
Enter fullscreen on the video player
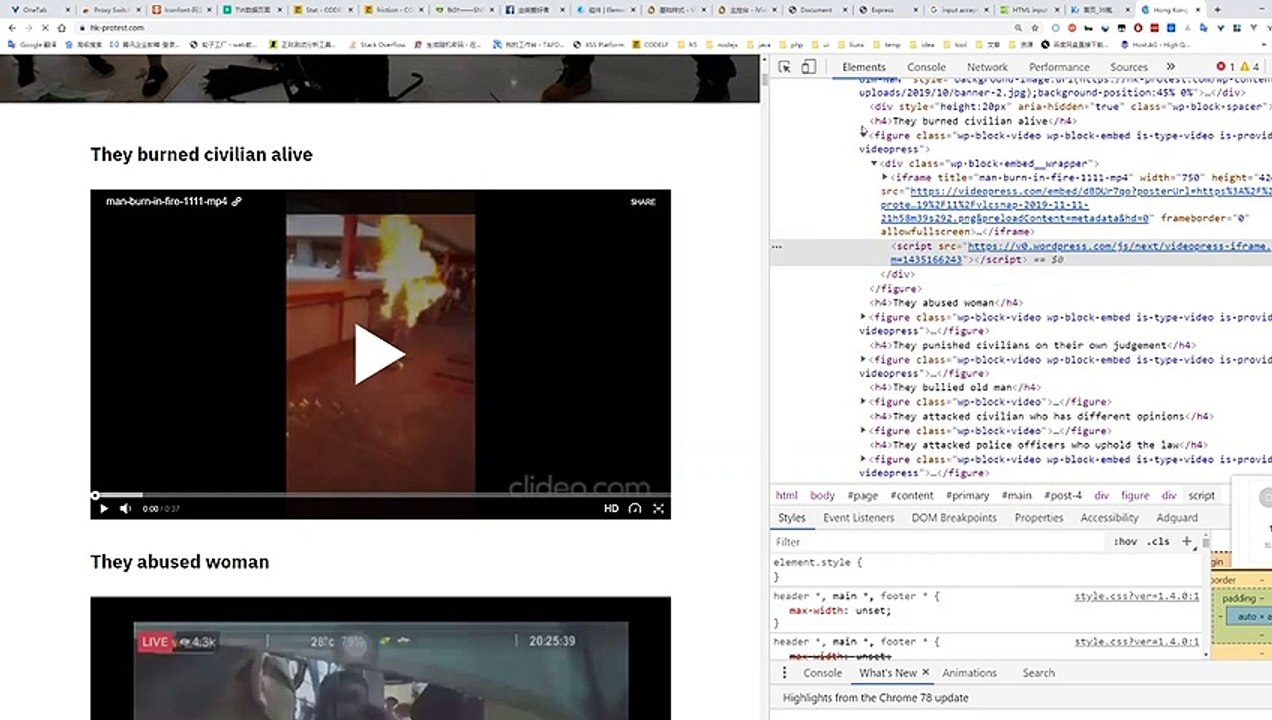[x=658, y=508]
